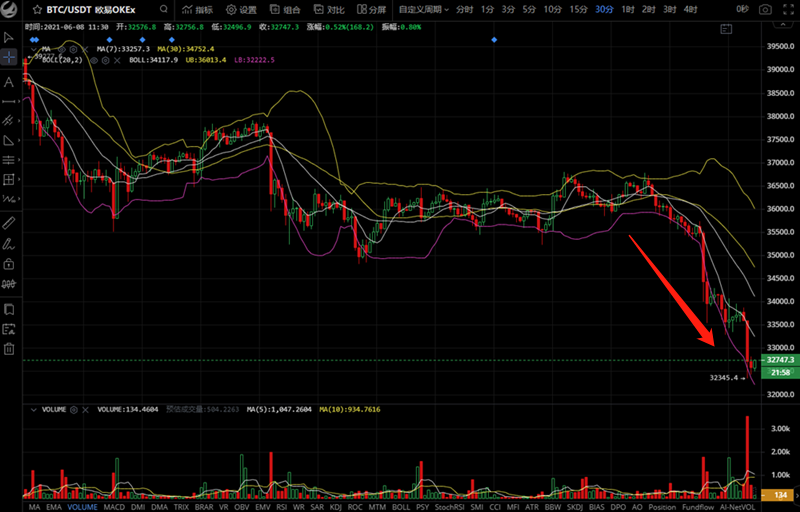Select the AI-NetVOL indicator button
Image resolution: width=800 pixels, height=512 pixels.
[x=737, y=507]
